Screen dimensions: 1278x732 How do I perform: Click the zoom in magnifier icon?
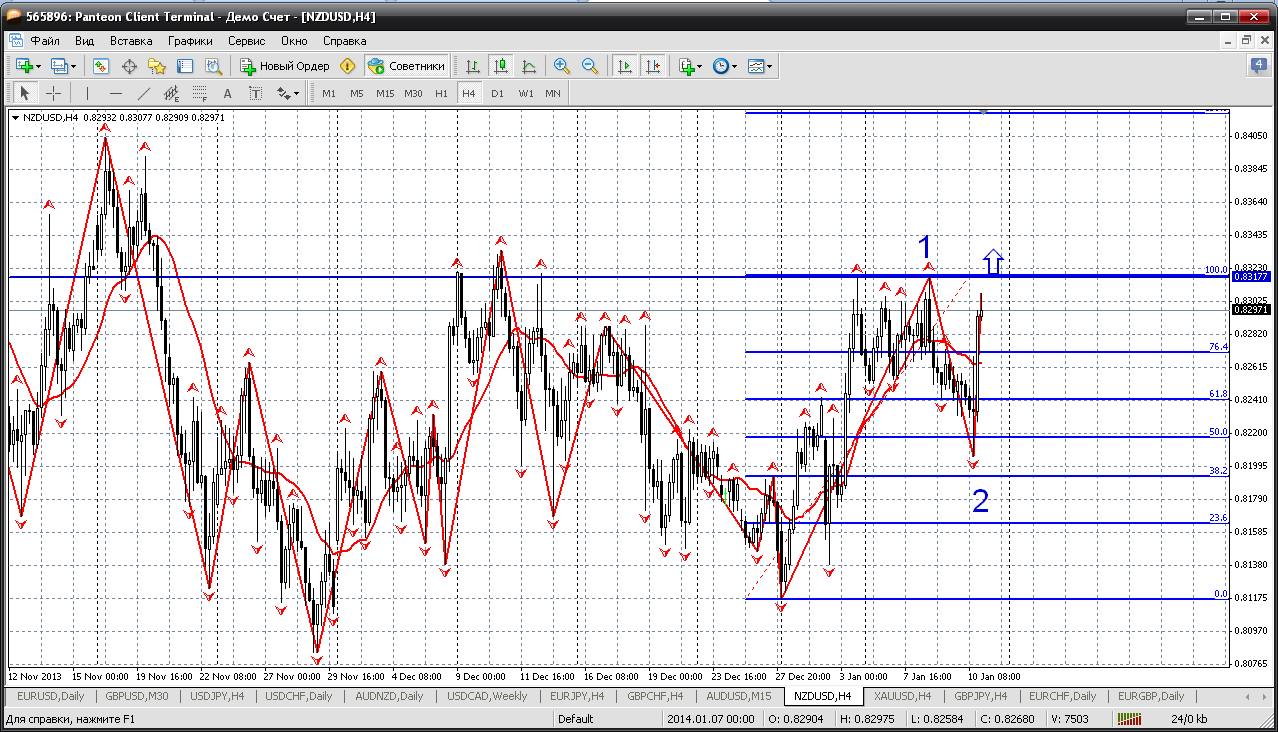coord(562,66)
